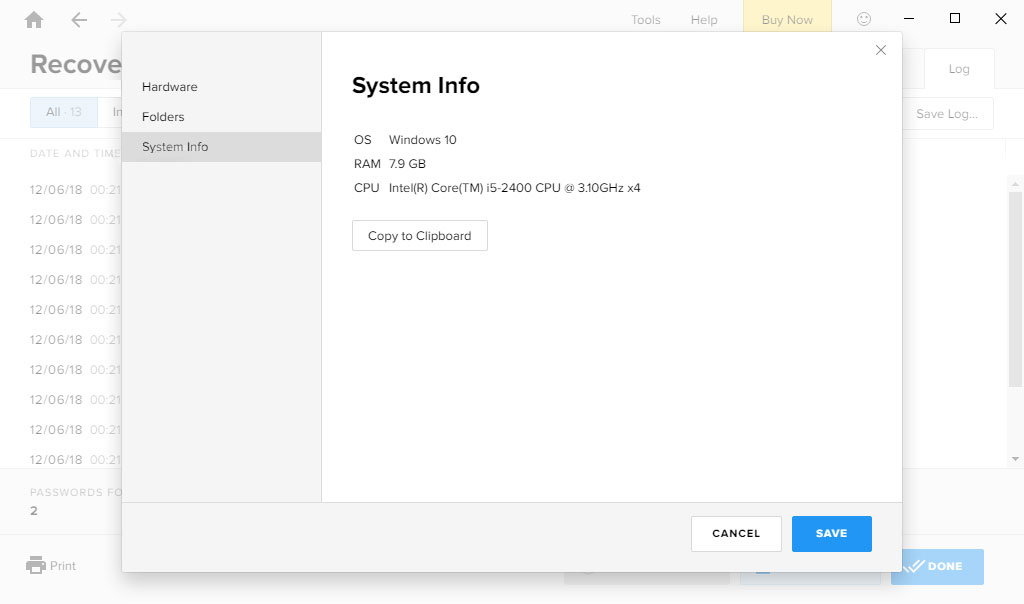Click the Save Log... button
This screenshot has width=1024, height=604.
947,114
